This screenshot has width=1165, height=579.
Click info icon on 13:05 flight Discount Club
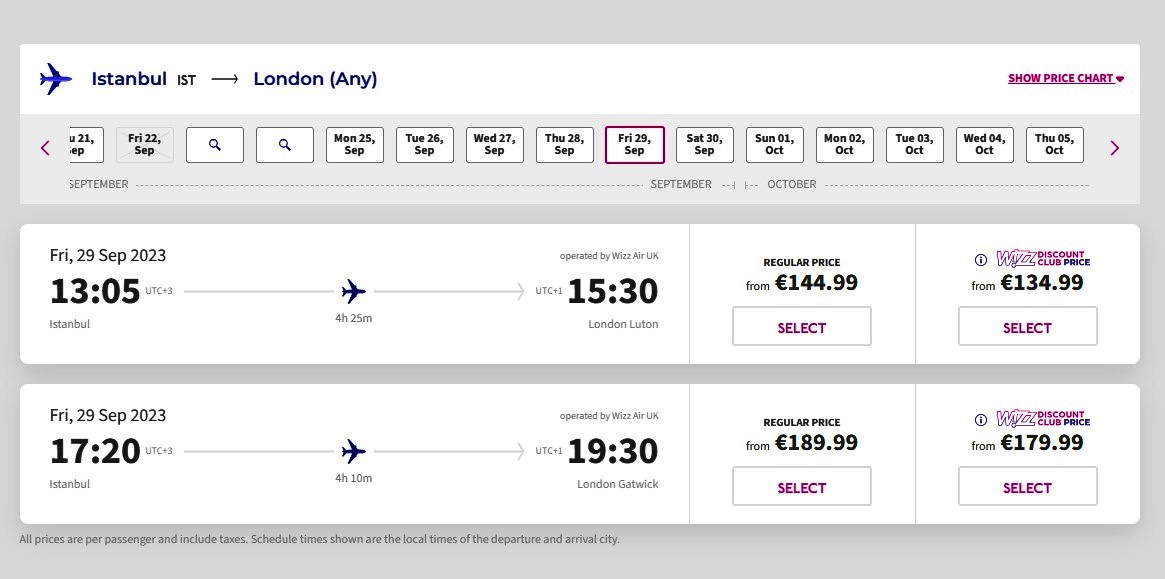tap(981, 259)
